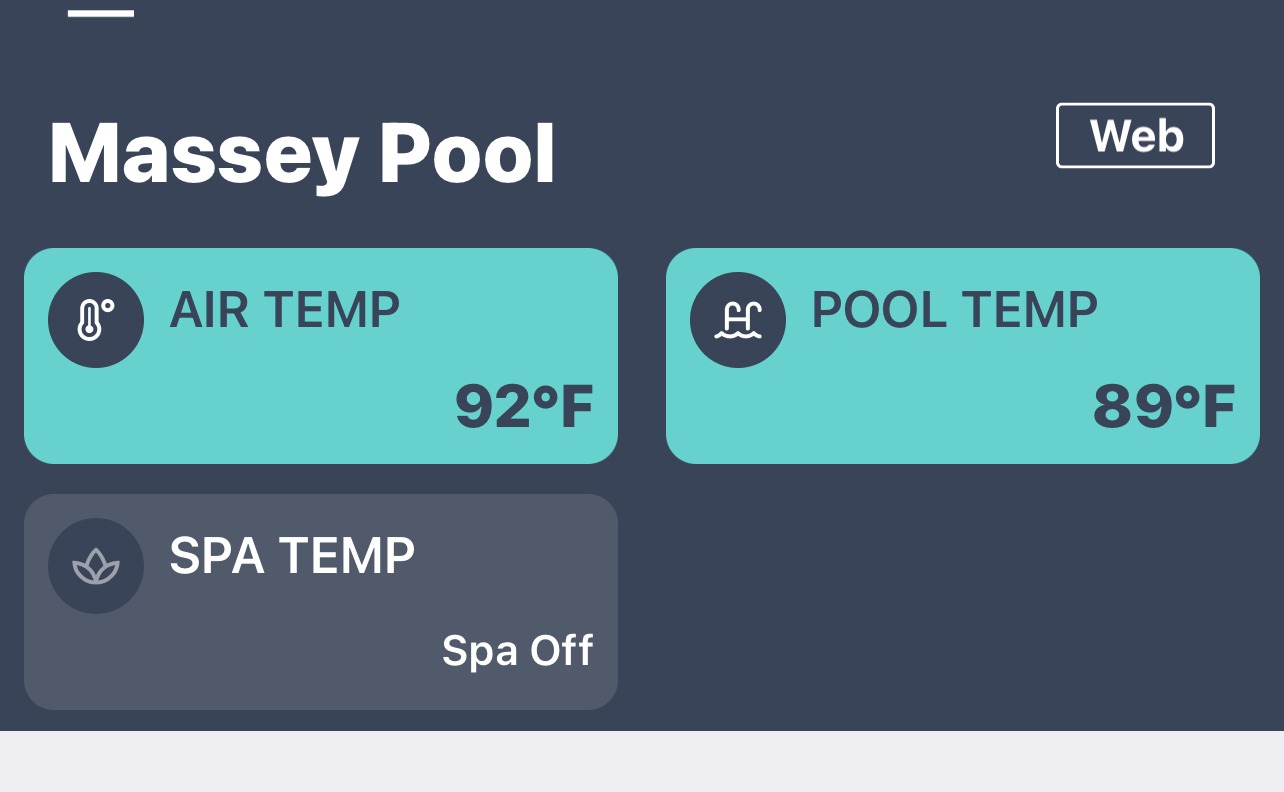Toggle the spa via Spa Off text
1284x792 pixels.
[518, 651]
